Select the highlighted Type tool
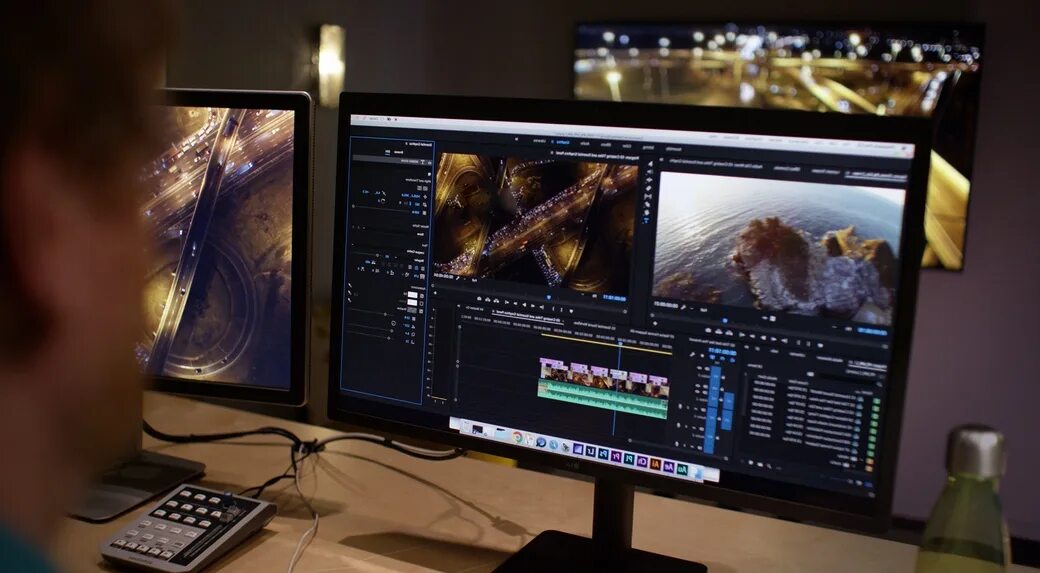The image size is (1040, 573). tap(647, 220)
